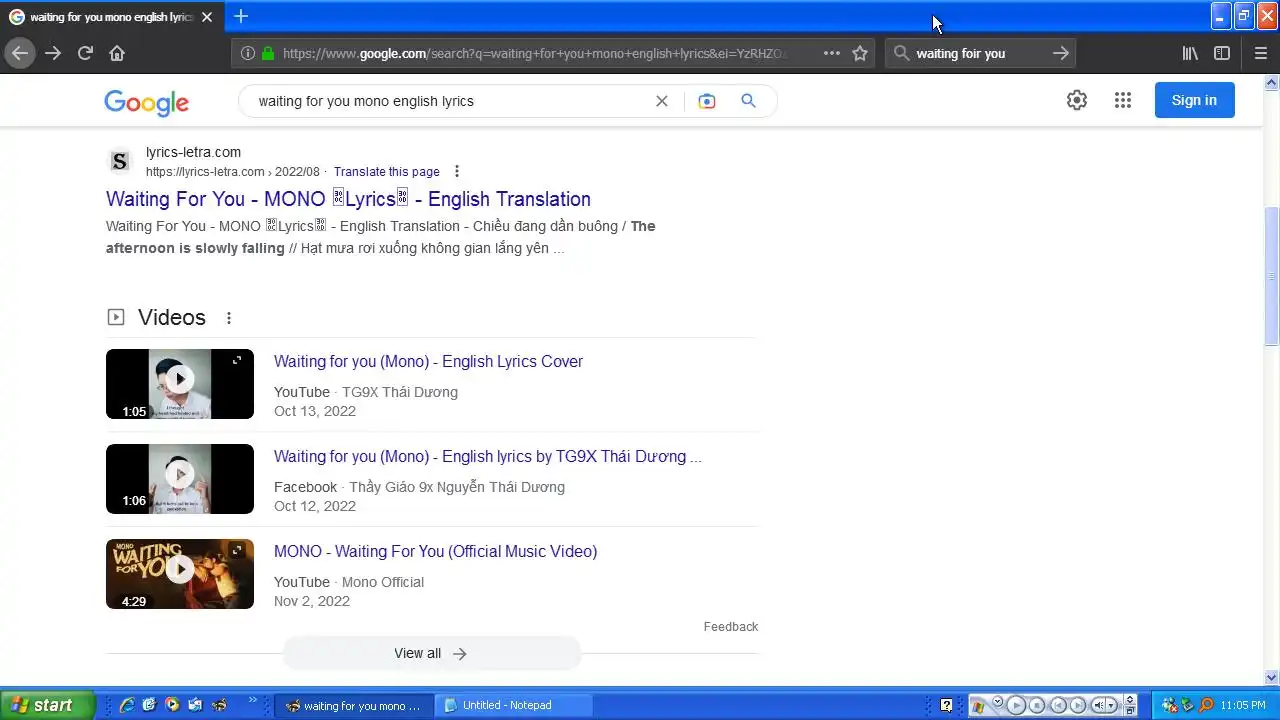Click the go arrow in browser search box
This screenshot has width=1280, height=720.
coord(1061,53)
